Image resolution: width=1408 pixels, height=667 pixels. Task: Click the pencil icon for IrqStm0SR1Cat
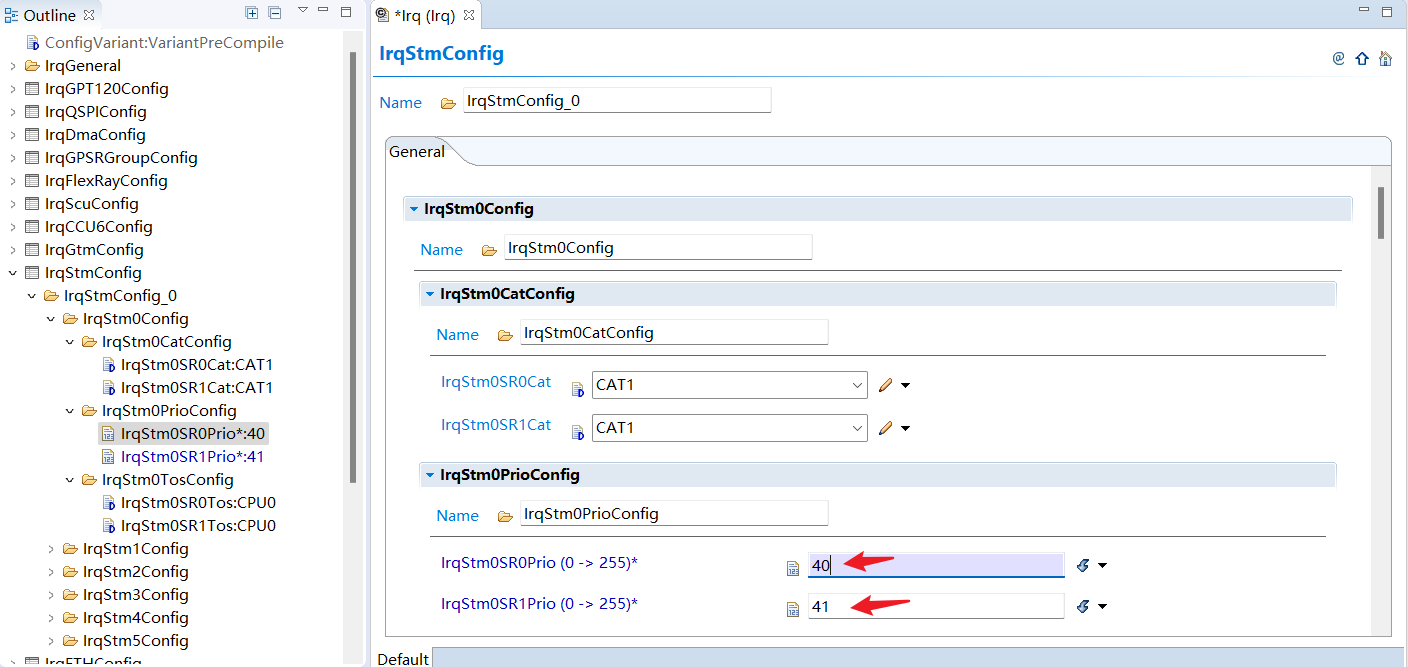click(x=885, y=428)
